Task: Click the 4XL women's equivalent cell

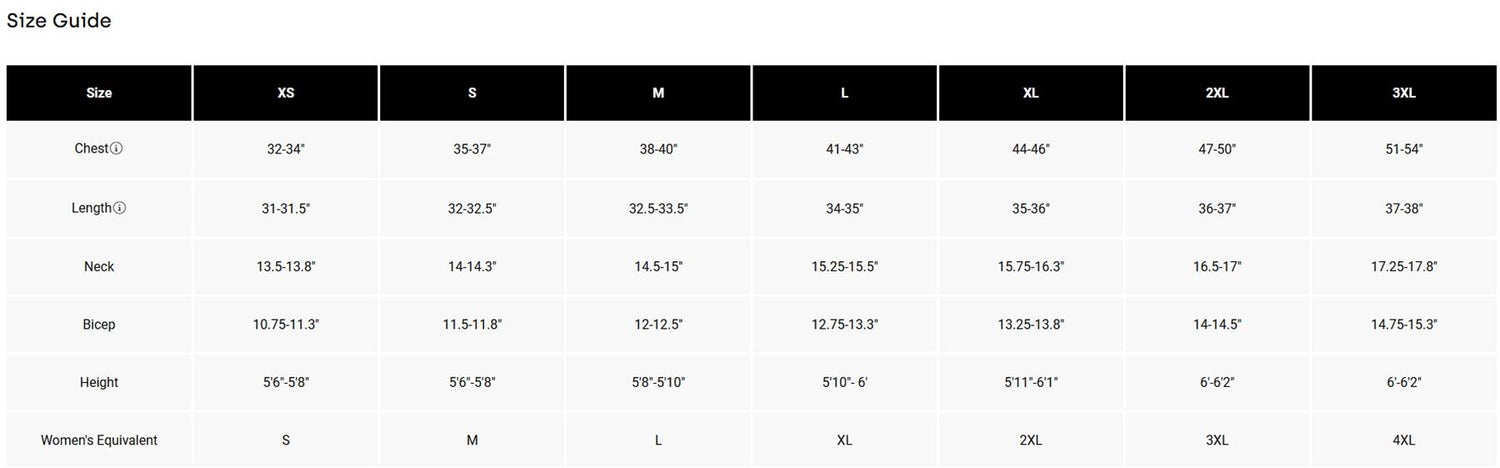Action: coord(1404,441)
